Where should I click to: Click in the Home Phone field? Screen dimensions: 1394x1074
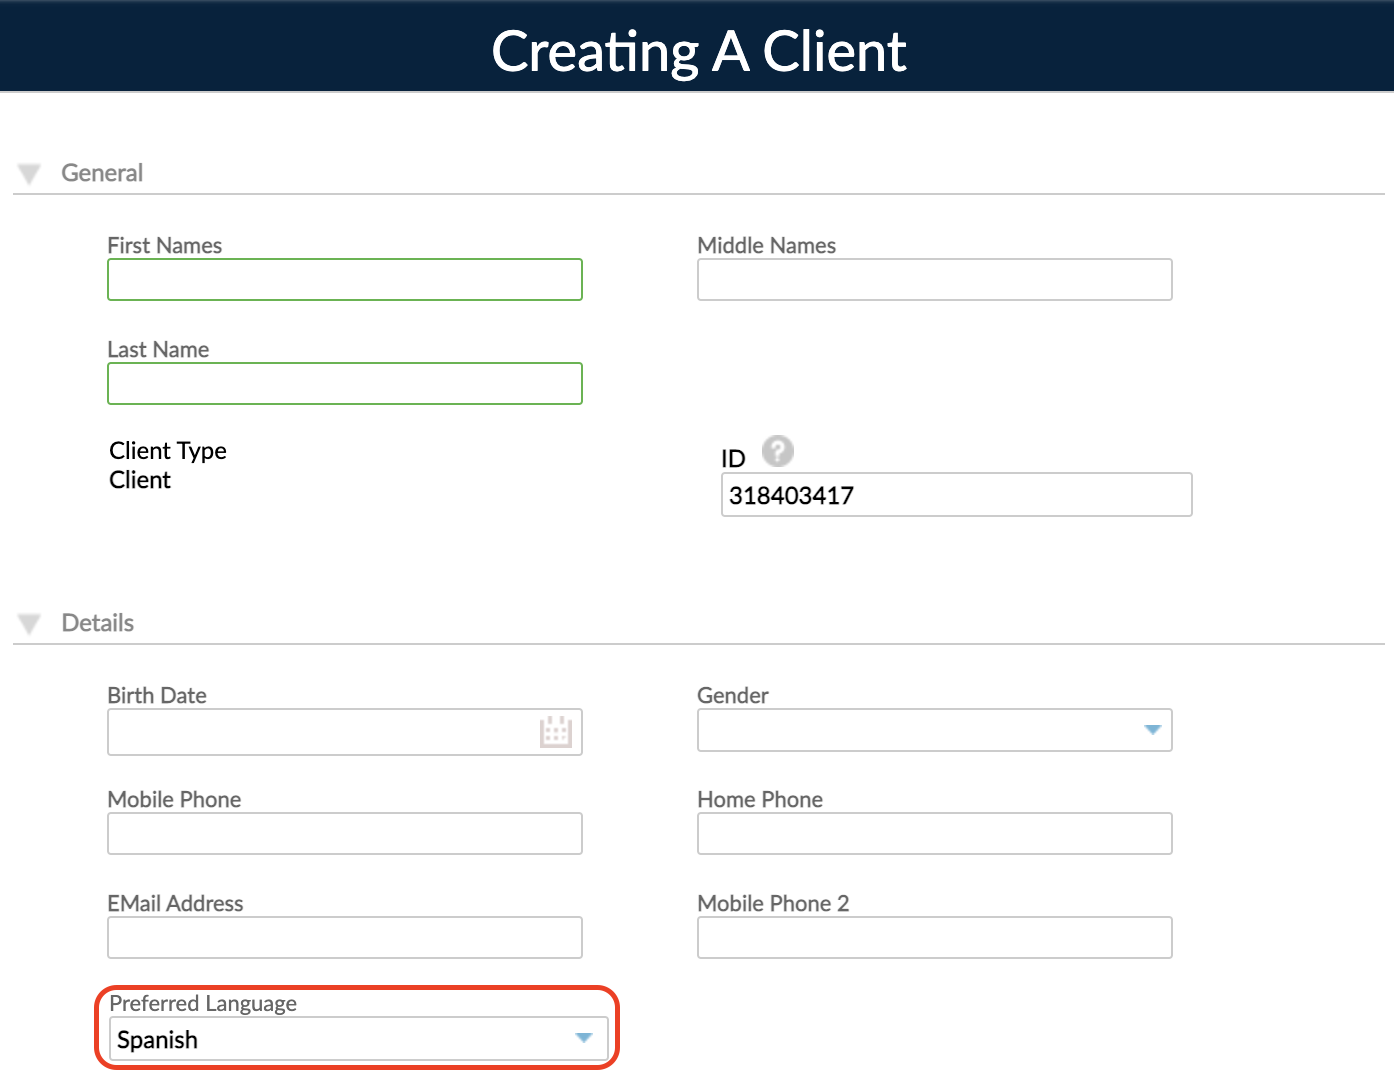934,833
